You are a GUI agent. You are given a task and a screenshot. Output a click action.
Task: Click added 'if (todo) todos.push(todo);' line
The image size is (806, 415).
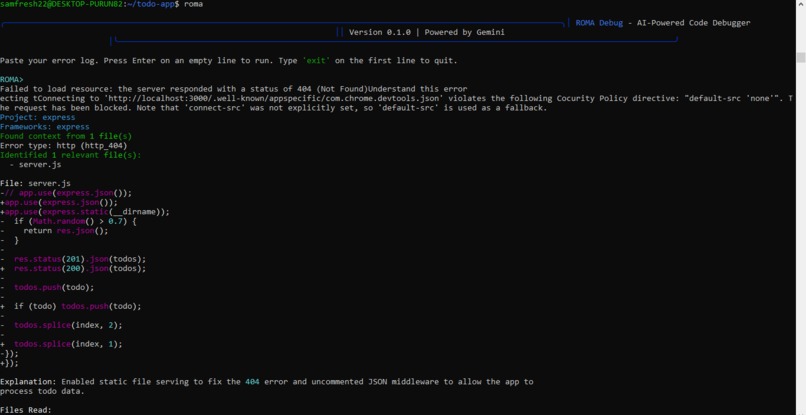coord(71,306)
